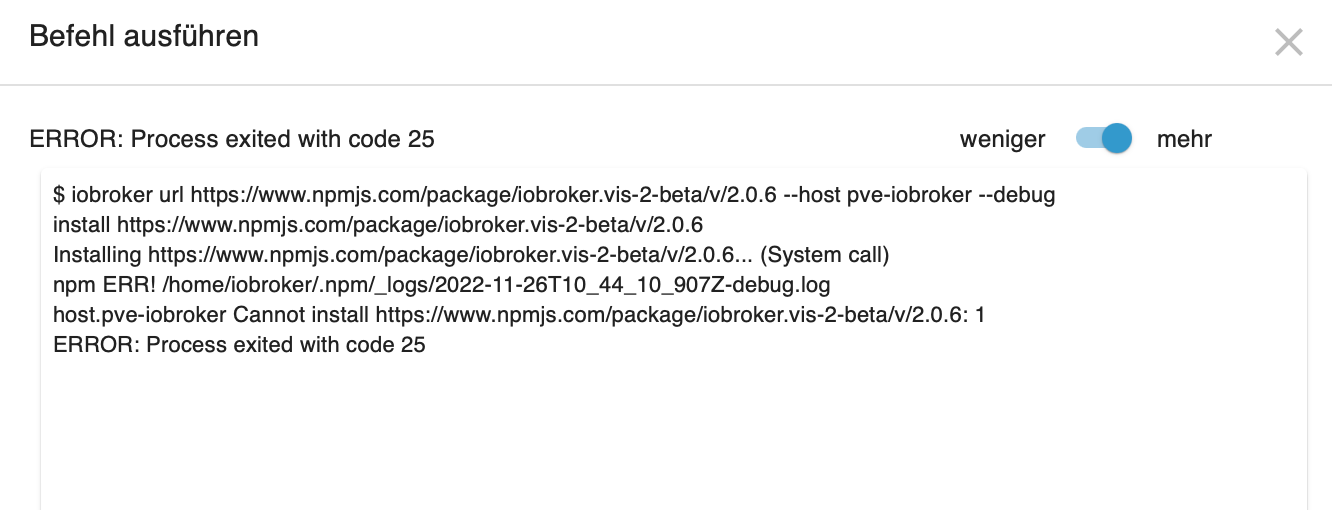Screen dimensions: 1332x510
Task: Close the Befehl ausführen dialog
Action: 1288,42
